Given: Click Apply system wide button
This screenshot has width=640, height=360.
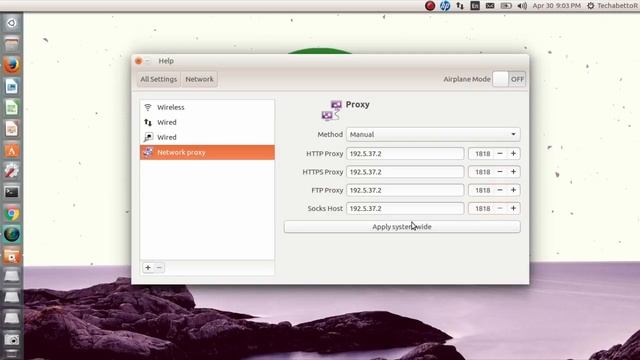Looking at the screenshot, I should [402, 227].
